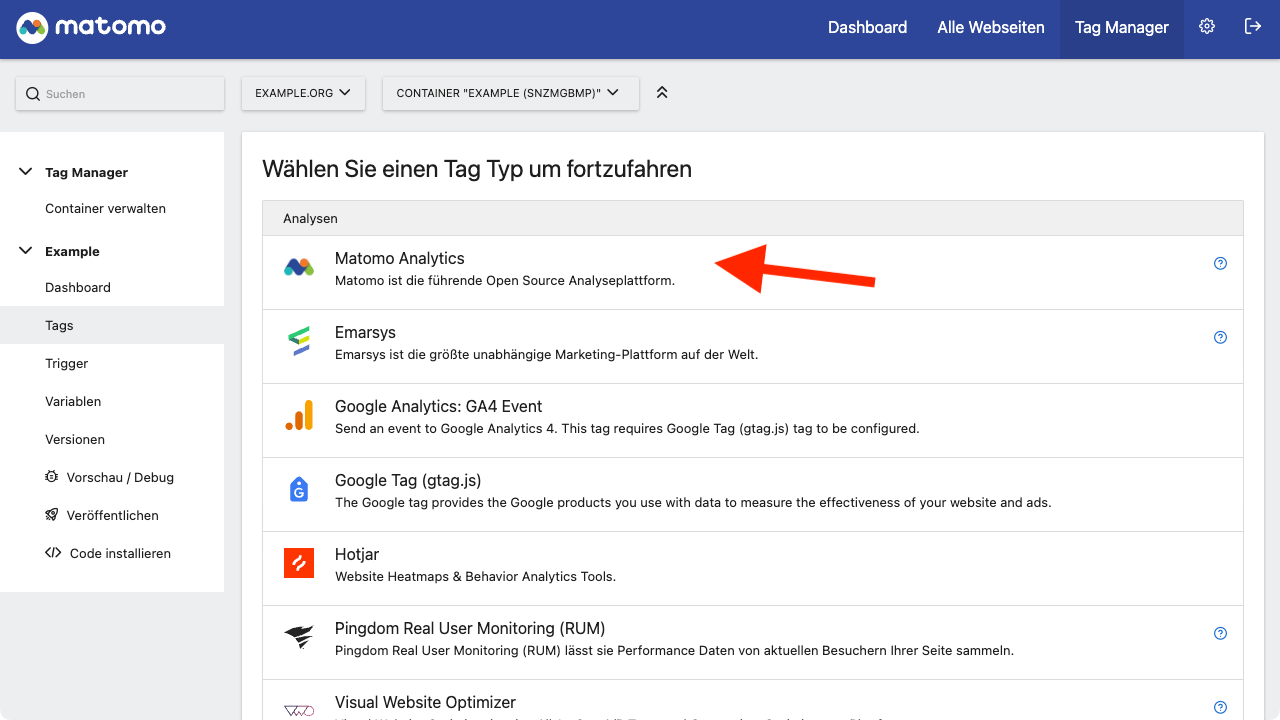The width and height of the screenshot is (1280, 720).
Task: Open help for Emarsys tag
Action: pos(1220,338)
